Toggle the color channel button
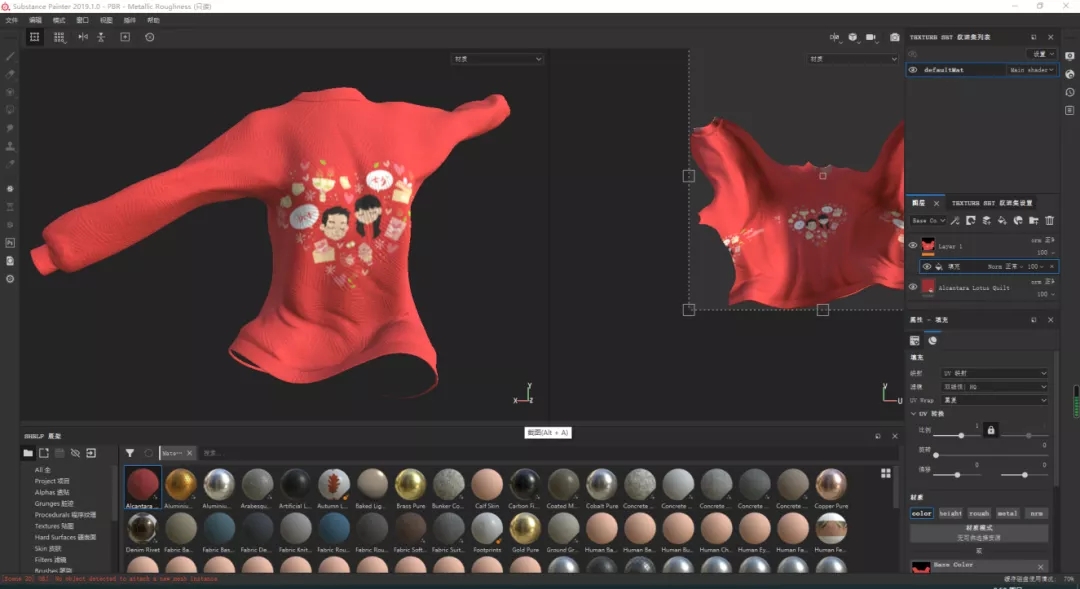This screenshot has height=589, width=1080. click(x=922, y=513)
